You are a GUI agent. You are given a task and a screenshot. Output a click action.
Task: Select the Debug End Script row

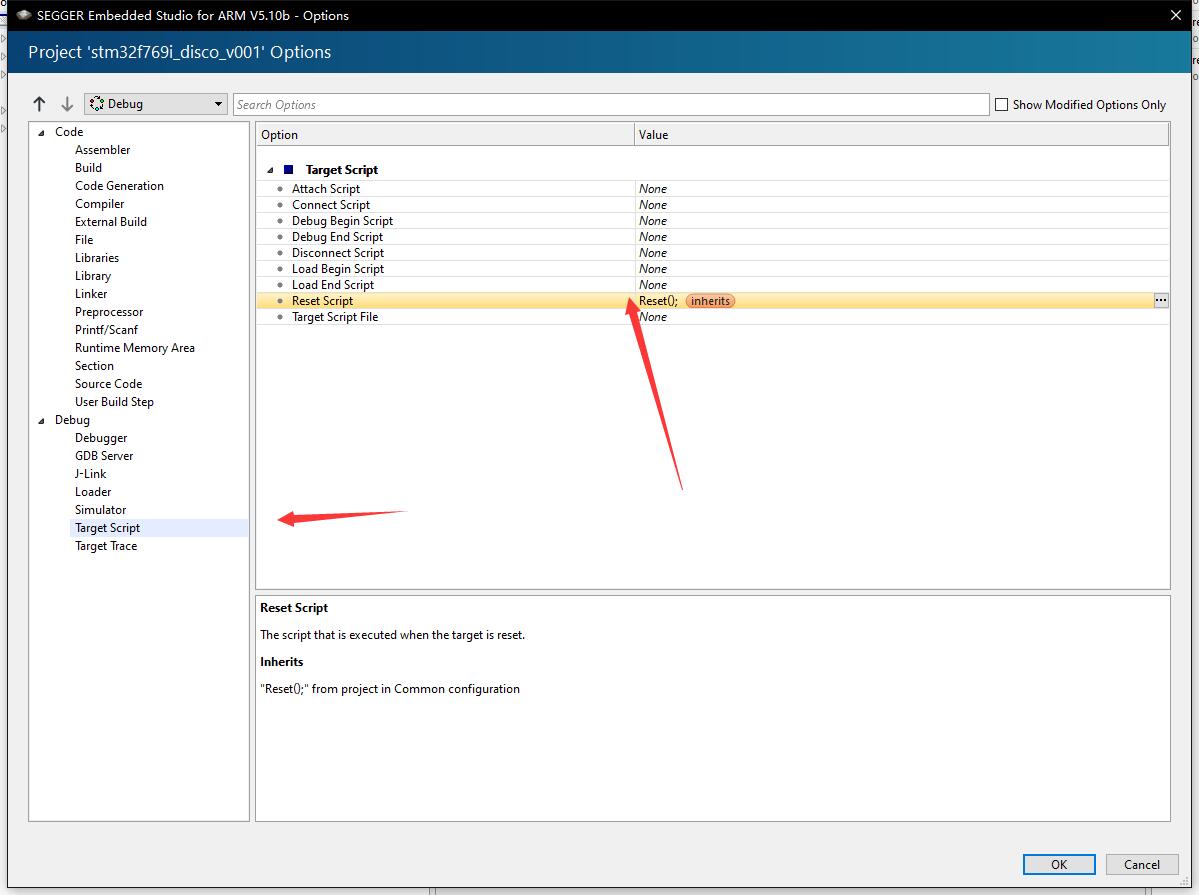pyautogui.click(x=712, y=237)
